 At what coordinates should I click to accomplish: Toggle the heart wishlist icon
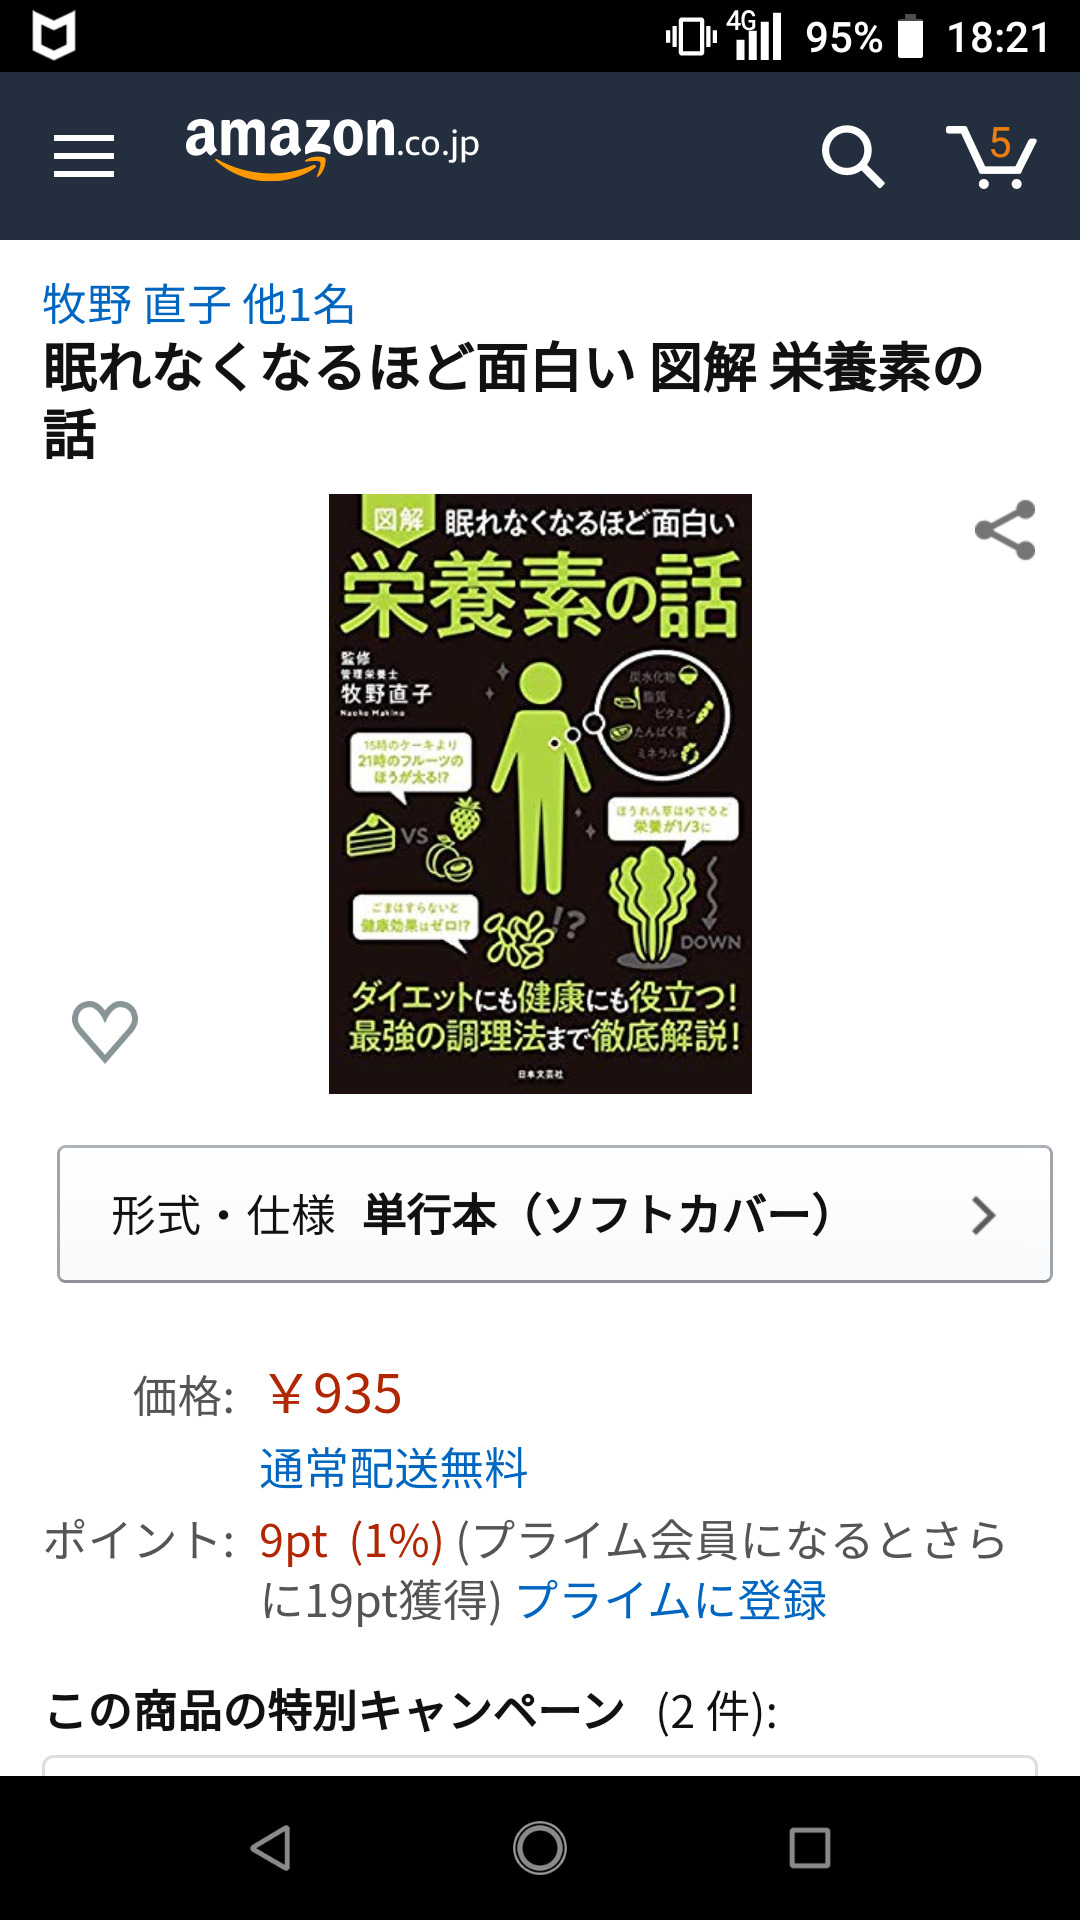click(105, 1030)
